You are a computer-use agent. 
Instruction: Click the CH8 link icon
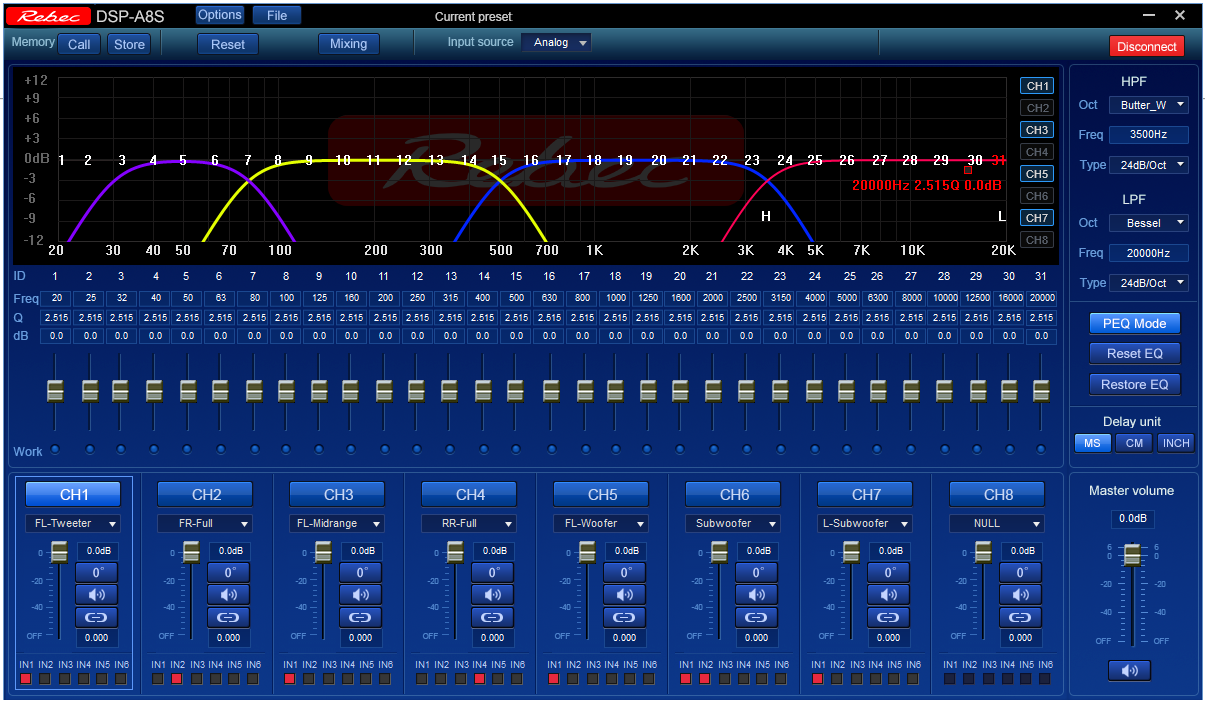(1020, 617)
